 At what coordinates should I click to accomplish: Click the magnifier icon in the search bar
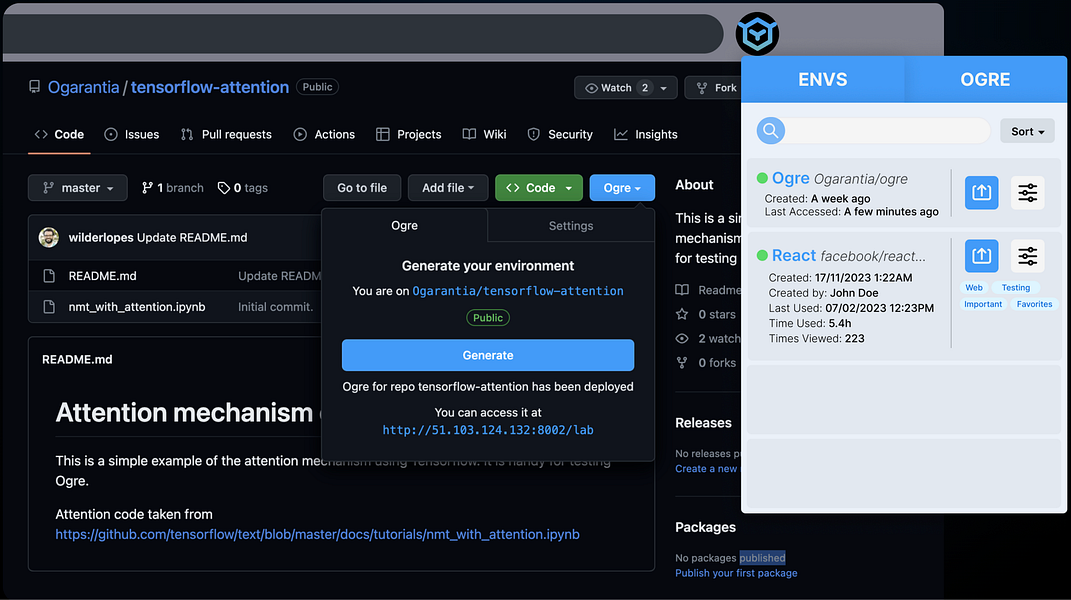point(770,130)
